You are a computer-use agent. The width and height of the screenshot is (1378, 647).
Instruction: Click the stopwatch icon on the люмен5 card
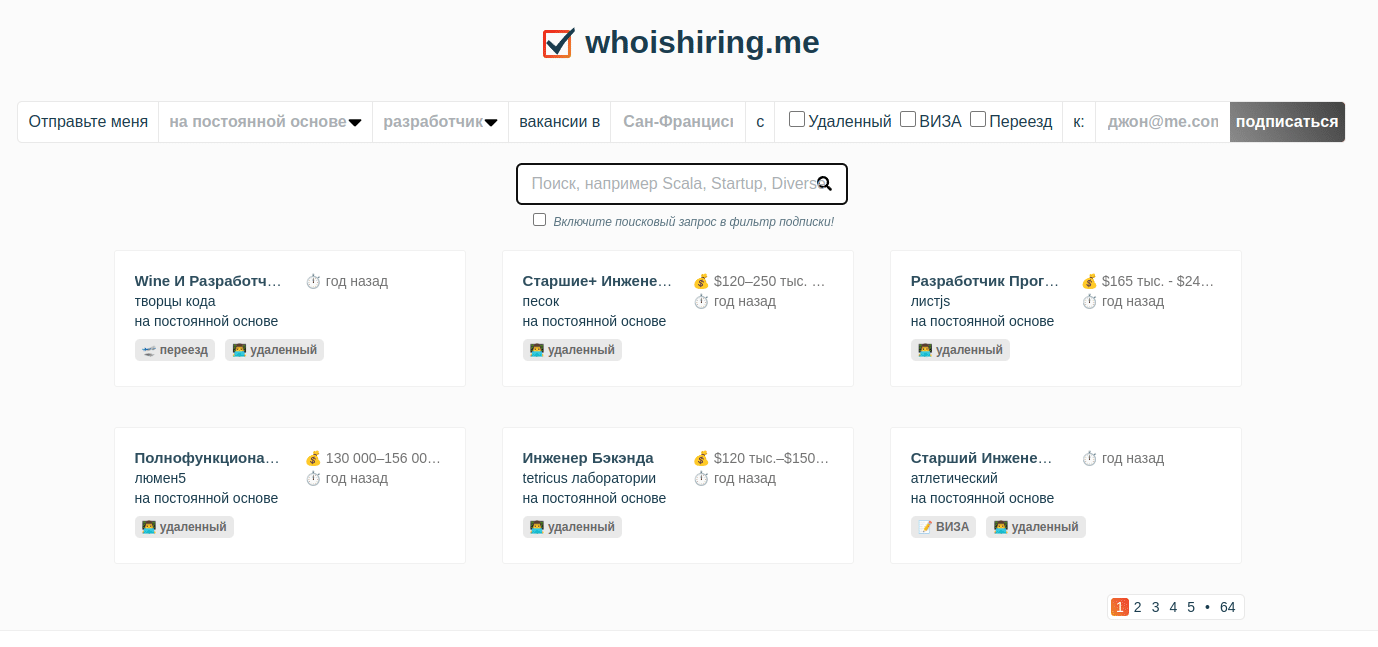pos(313,478)
